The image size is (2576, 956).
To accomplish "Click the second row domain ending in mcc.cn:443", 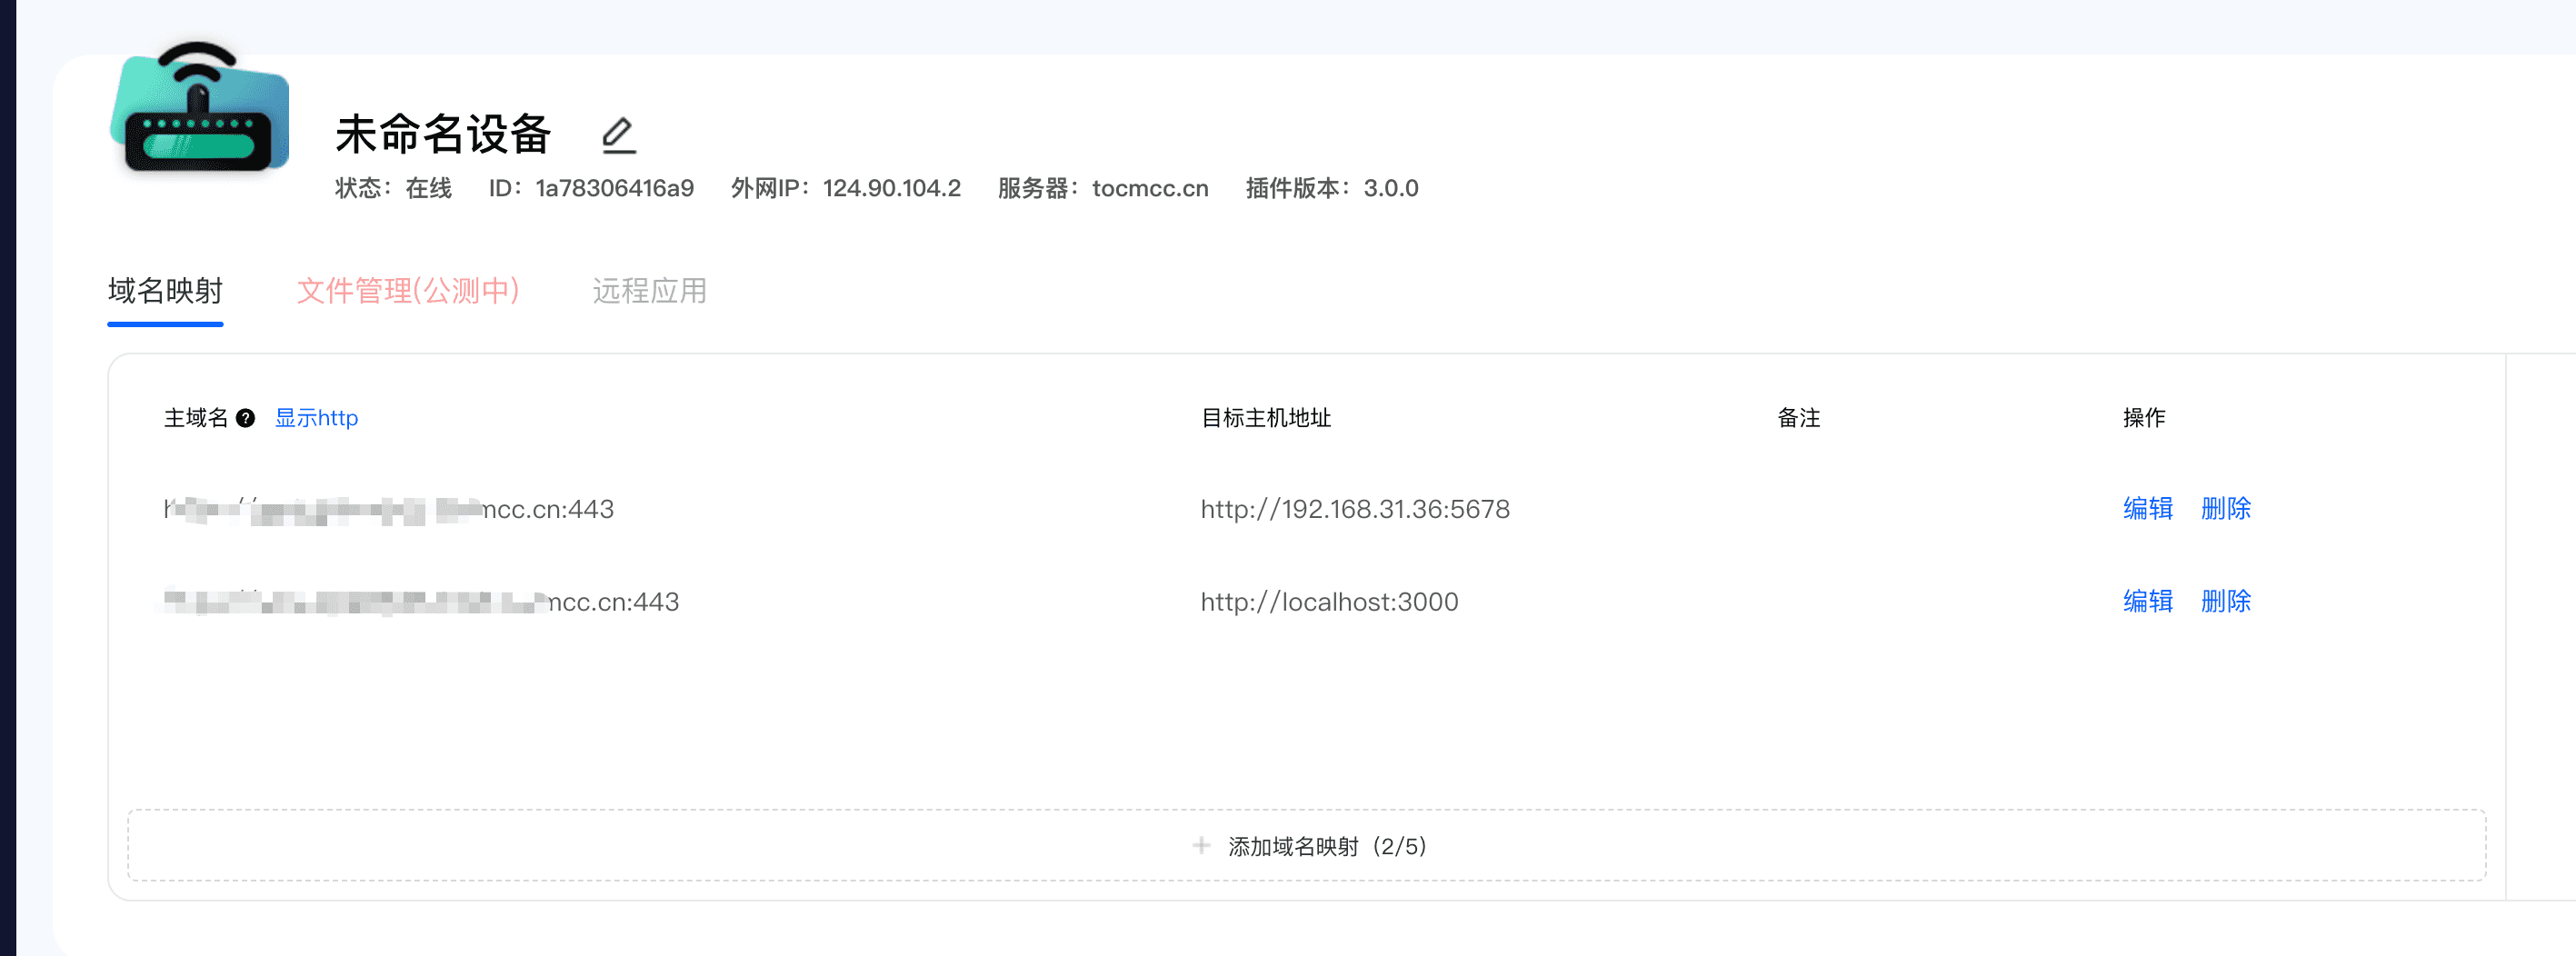I will (x=421, y=602).
